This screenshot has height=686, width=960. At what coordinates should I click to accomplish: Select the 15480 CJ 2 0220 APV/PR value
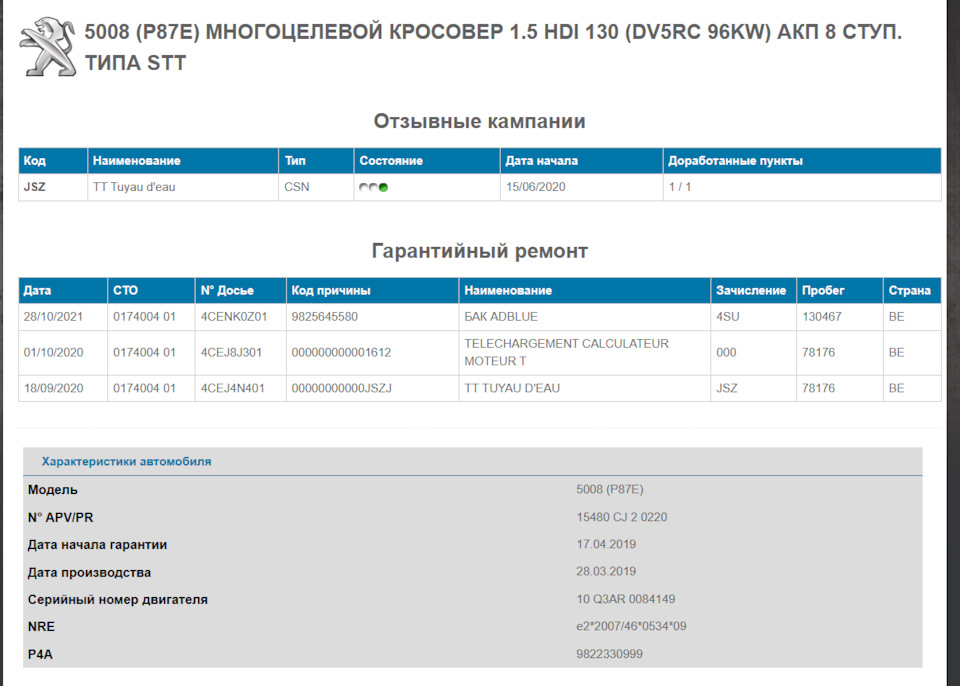pos(621,517)
